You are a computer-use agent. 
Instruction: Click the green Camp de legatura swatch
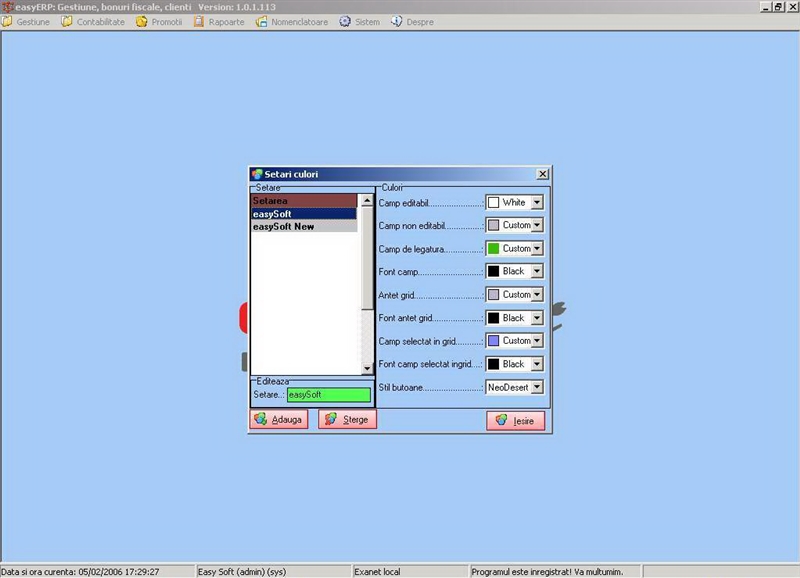click(x=493, y=248)
